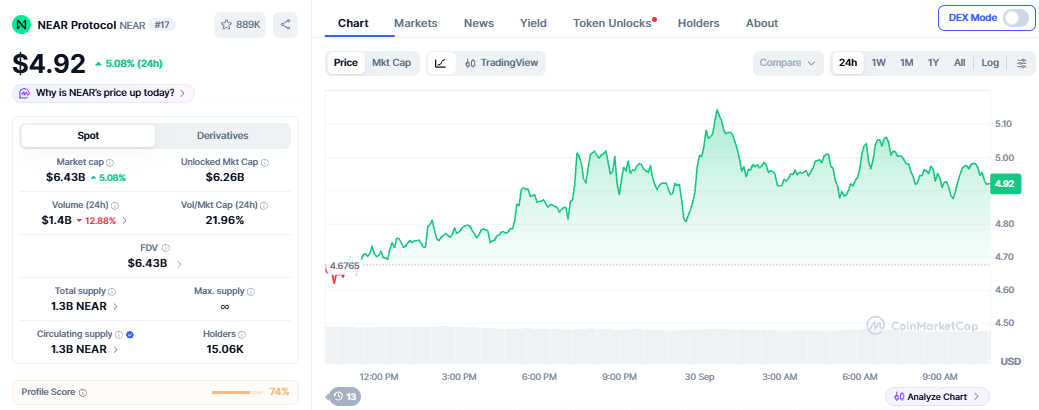Viewport: 1039px width, 410px height.
Task: Click Max. supply info icon
Action: click(251, 291)
